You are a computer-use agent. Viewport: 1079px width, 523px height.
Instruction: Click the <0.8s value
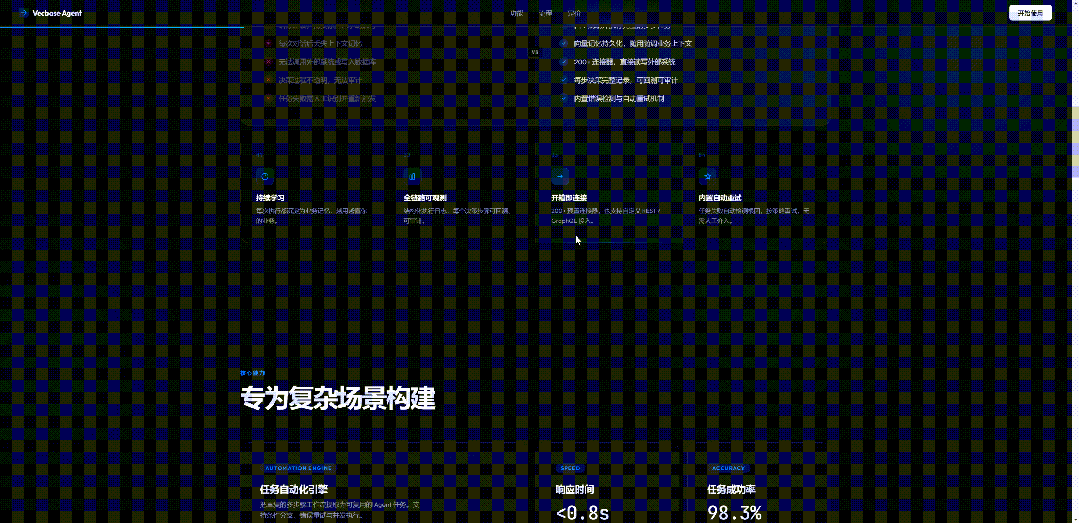click(x=583, y=513)
